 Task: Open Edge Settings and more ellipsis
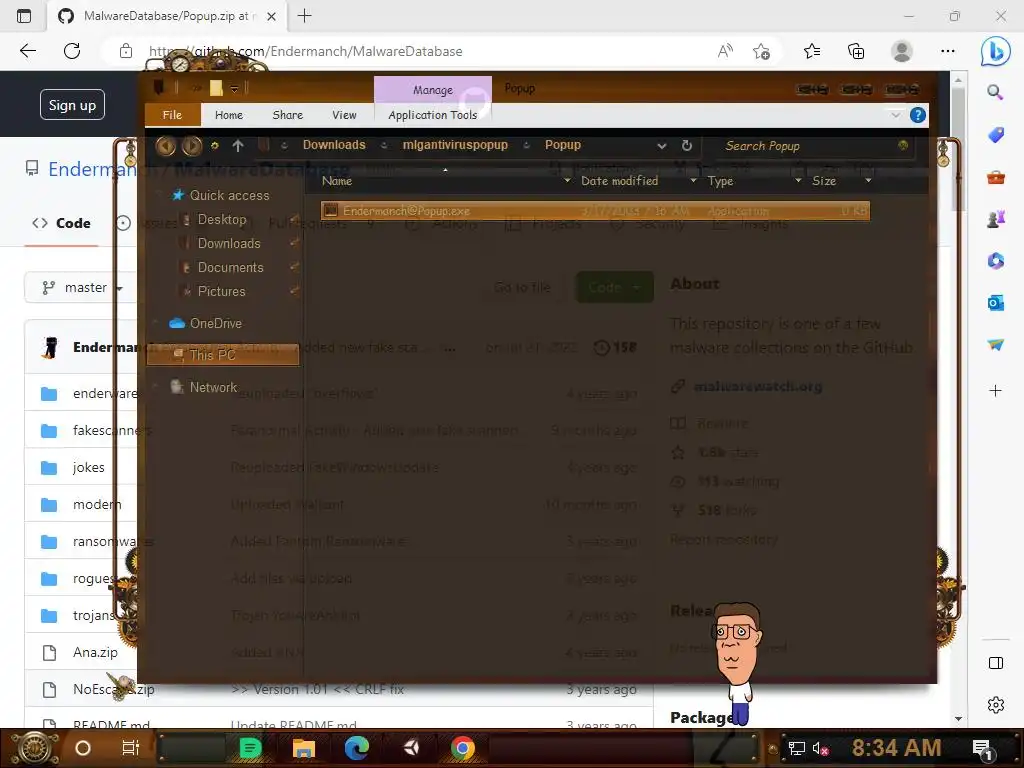[948, 51]
